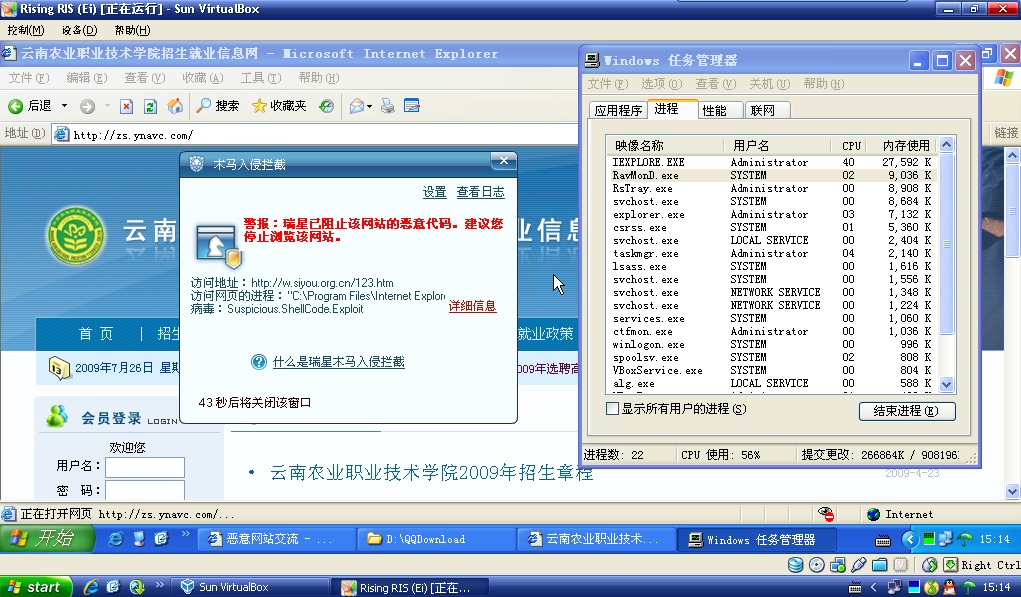The width and height of the screenshot is (1021, 597).
Task: Click the Print icon in the IE toolbar
Action: [x=387, y=106]
